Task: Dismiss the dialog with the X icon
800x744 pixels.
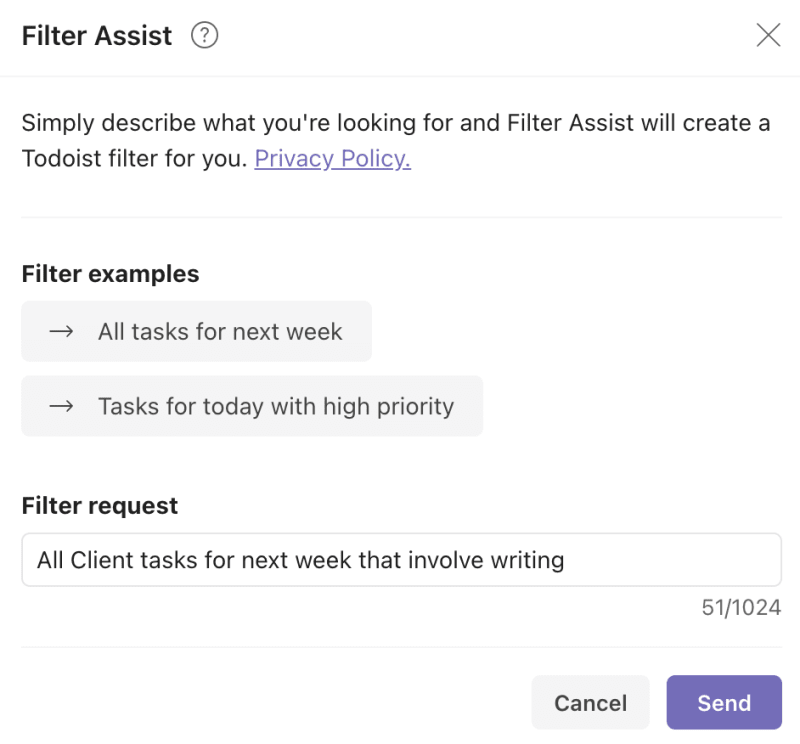Action: [768, 35]
